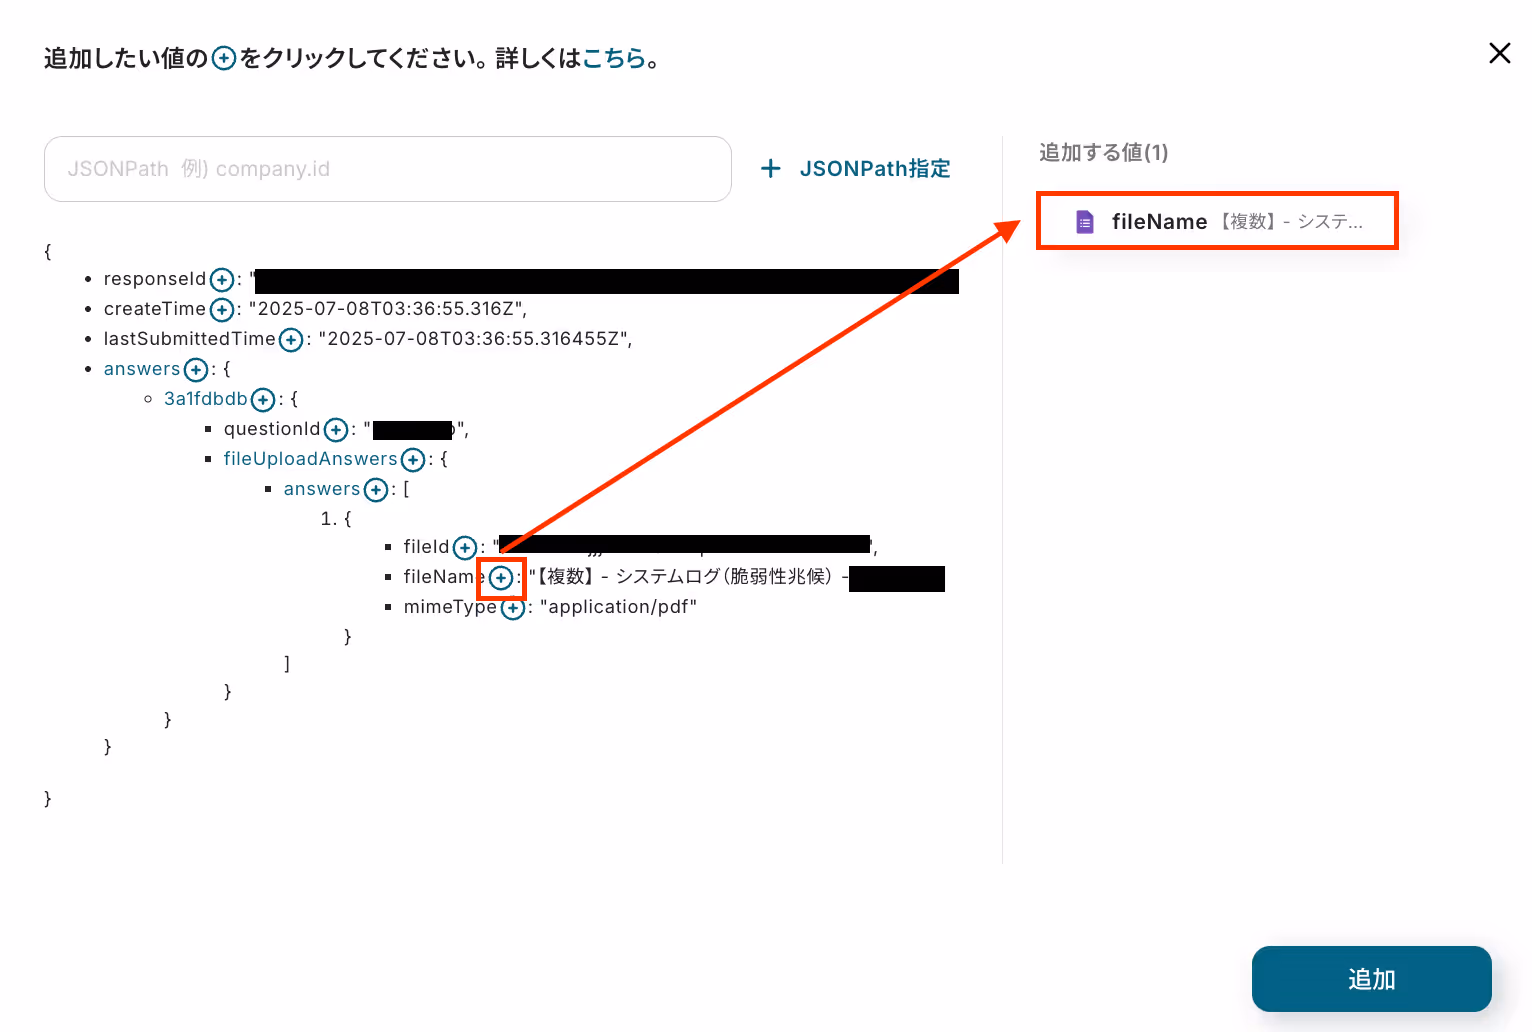Image resolution: width=1532 pixels, height=1032 pixels.
Task: Collapse the 3a1fdbdb node
Action: [x=206, y=399]
